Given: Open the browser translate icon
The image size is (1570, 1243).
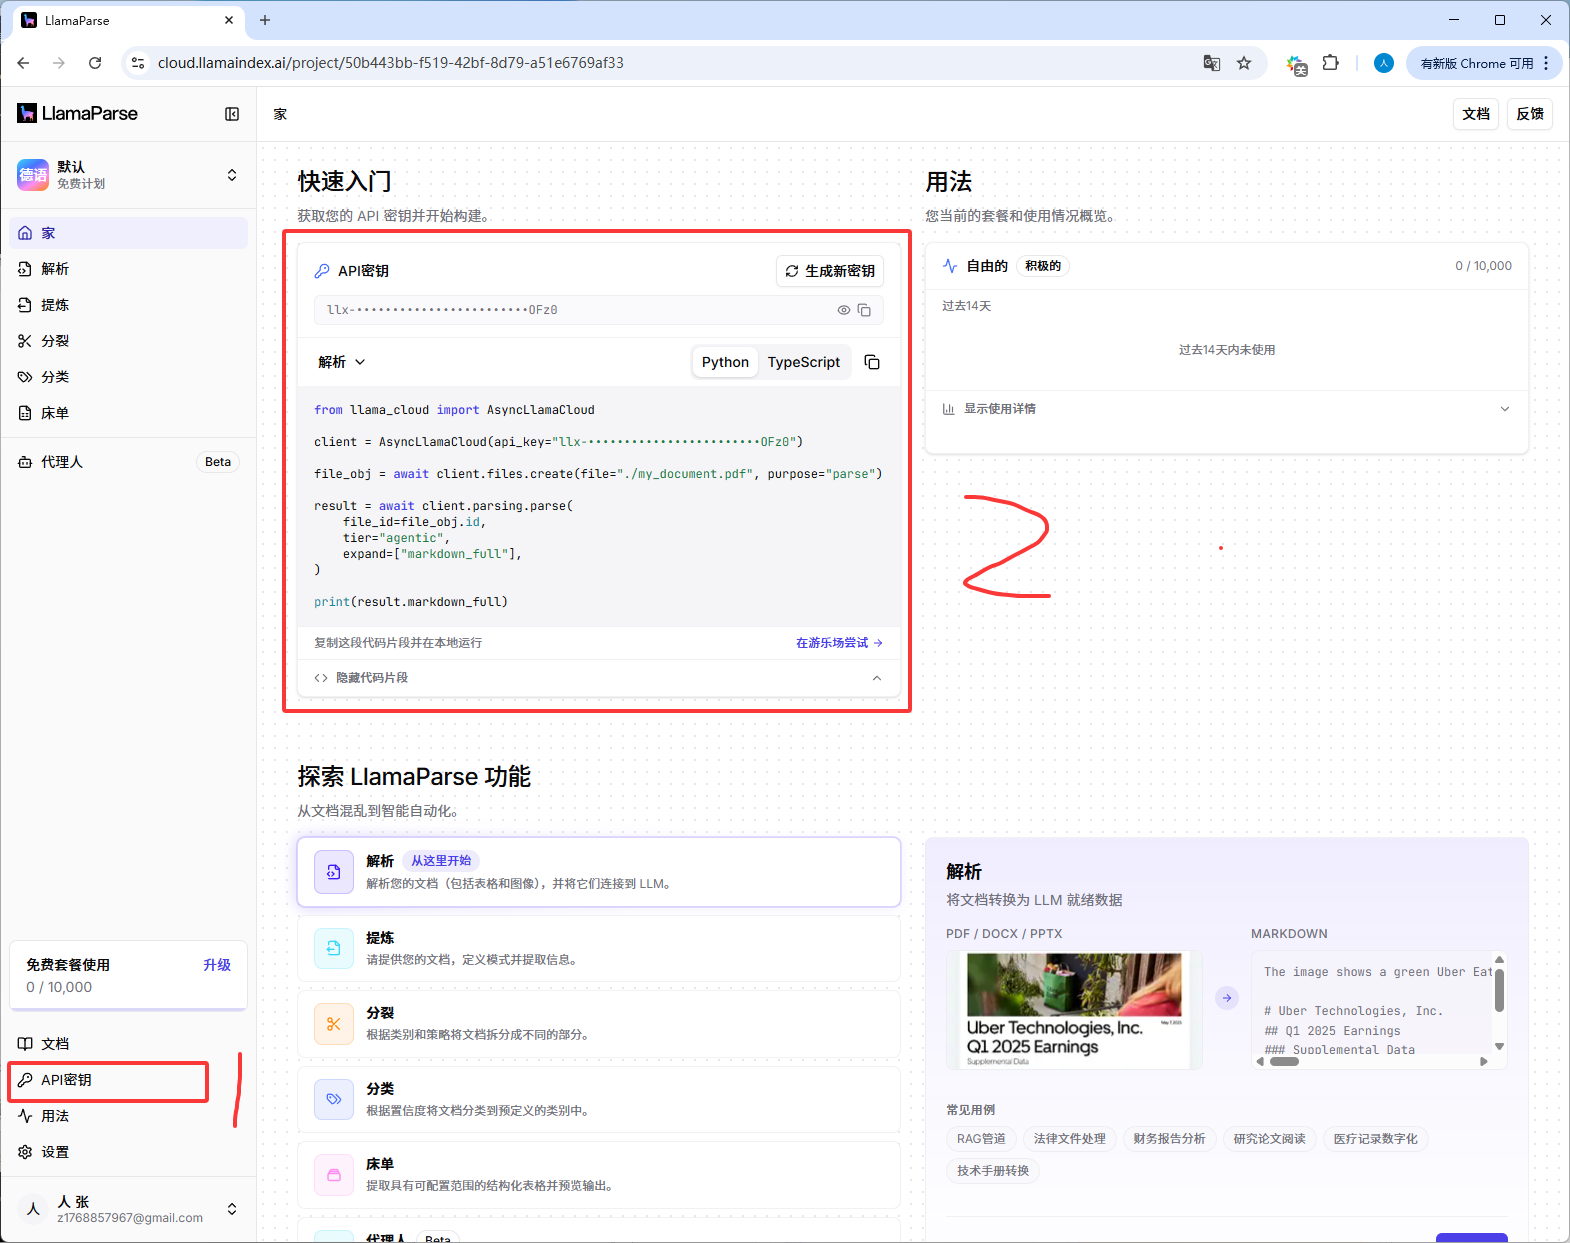Looking at the screenshot, I should [x=1212, y=63].
